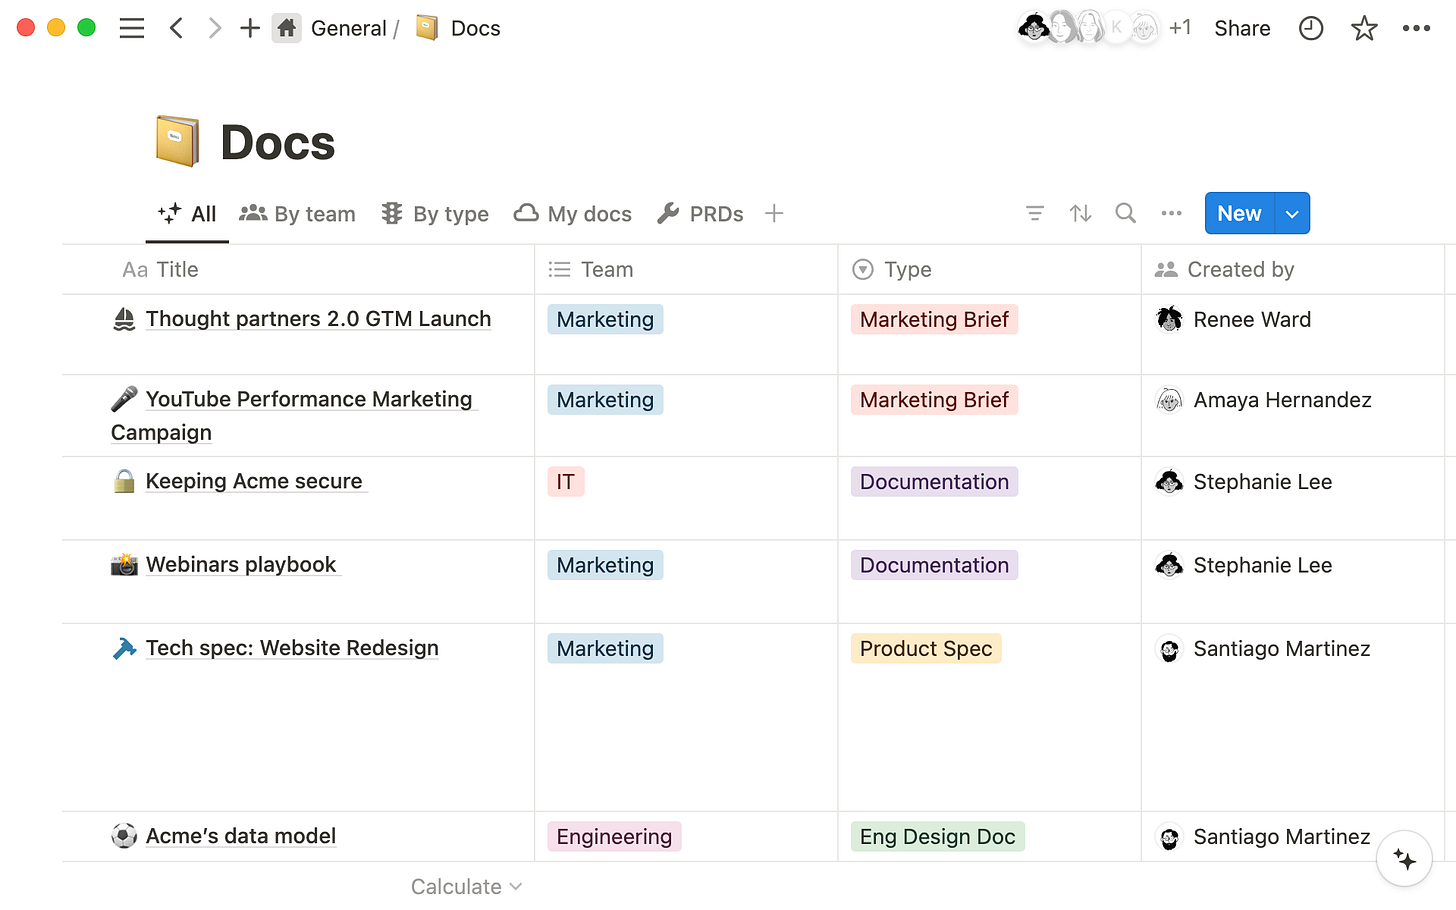Open the Webinars playbook document
Viewport: 1456px width, 910px height.
click(x=241, y=564)
